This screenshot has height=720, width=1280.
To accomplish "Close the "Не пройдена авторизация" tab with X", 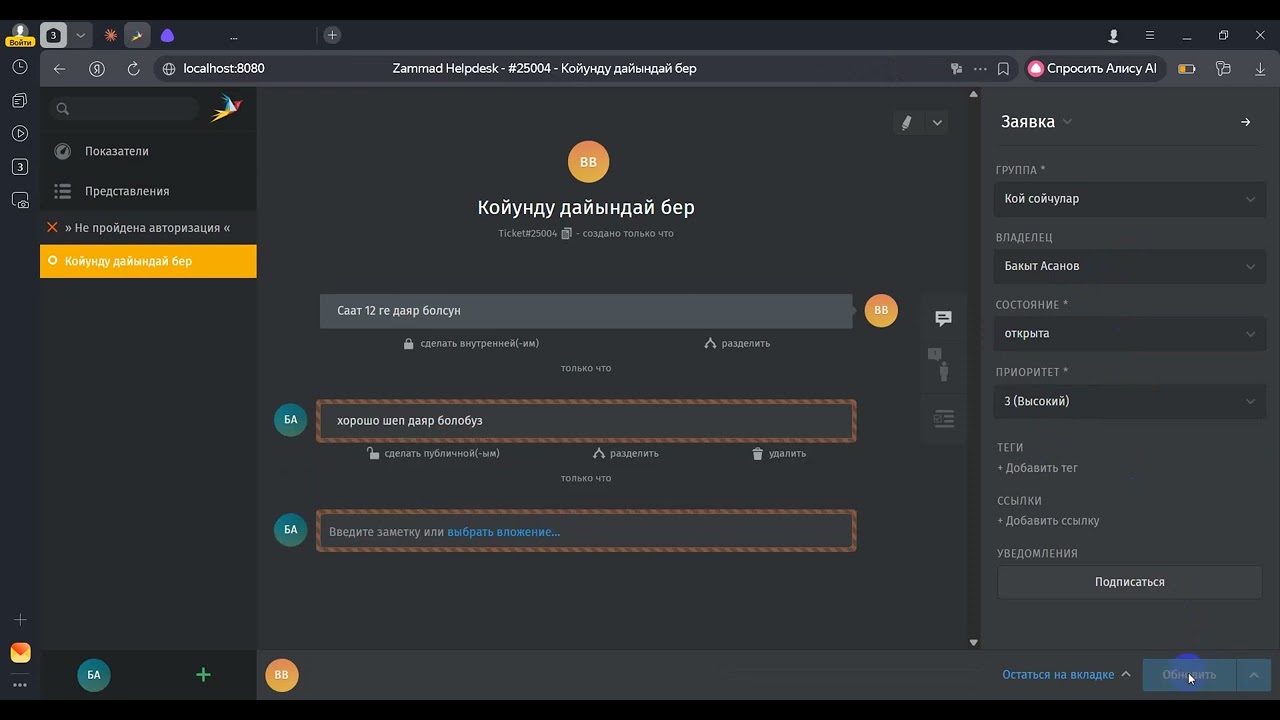I will pos(53,228).
